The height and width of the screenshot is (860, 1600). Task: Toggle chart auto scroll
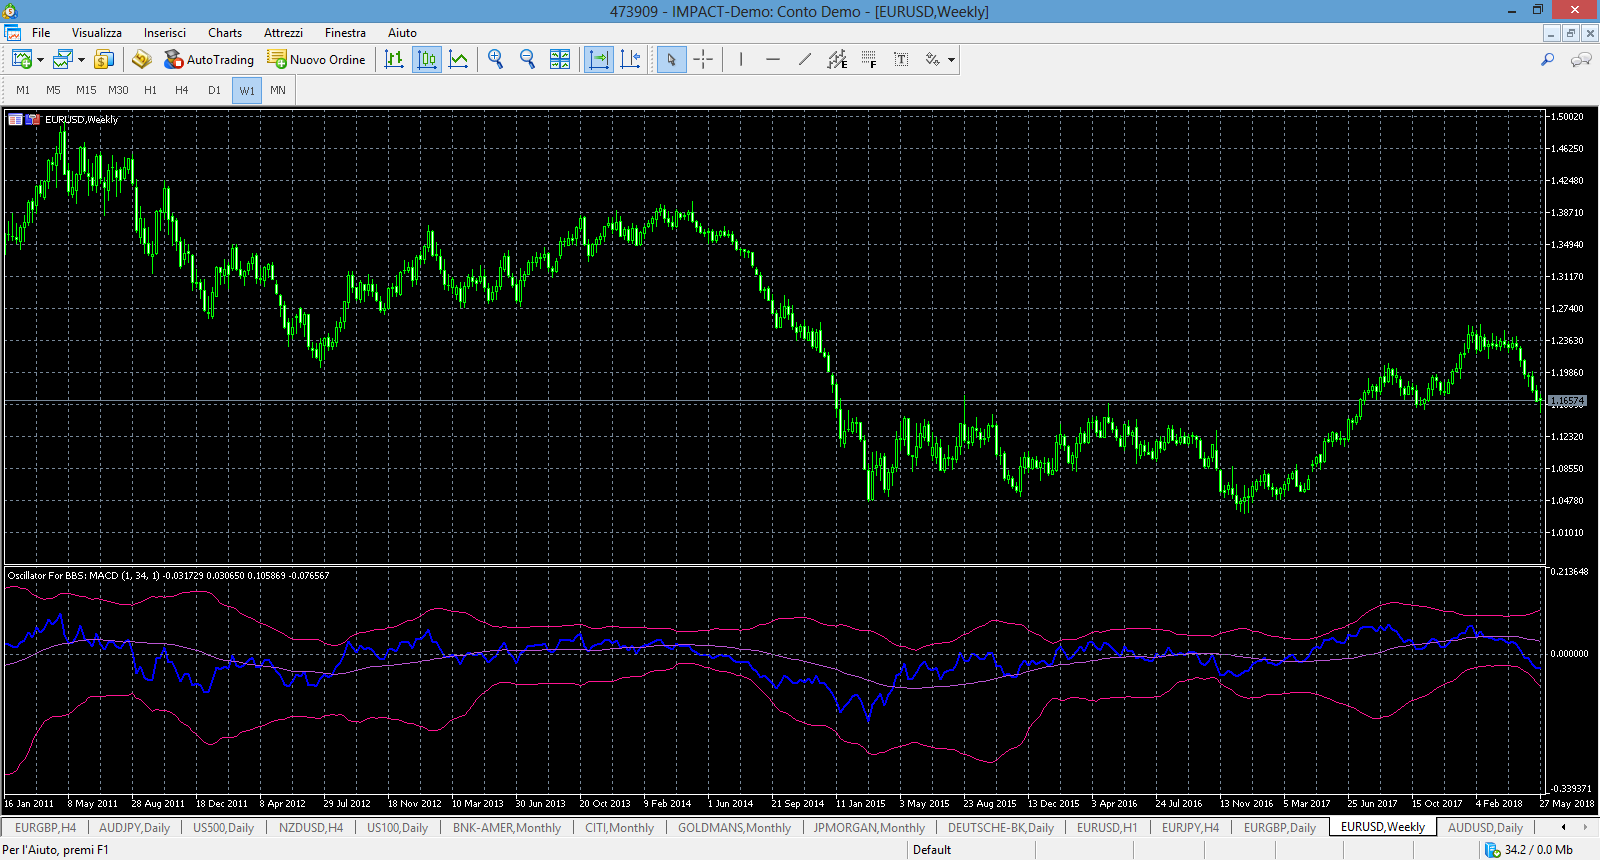pos(598,60)
